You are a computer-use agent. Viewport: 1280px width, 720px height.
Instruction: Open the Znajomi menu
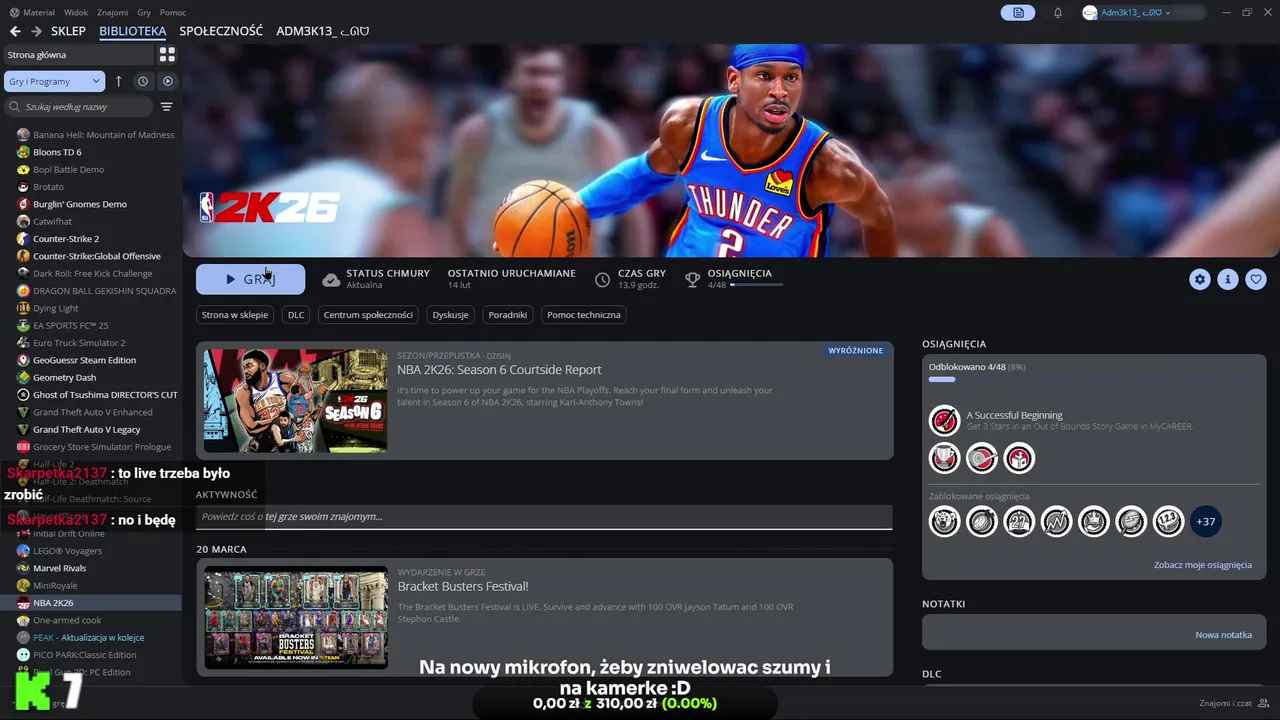click(113, 13)
